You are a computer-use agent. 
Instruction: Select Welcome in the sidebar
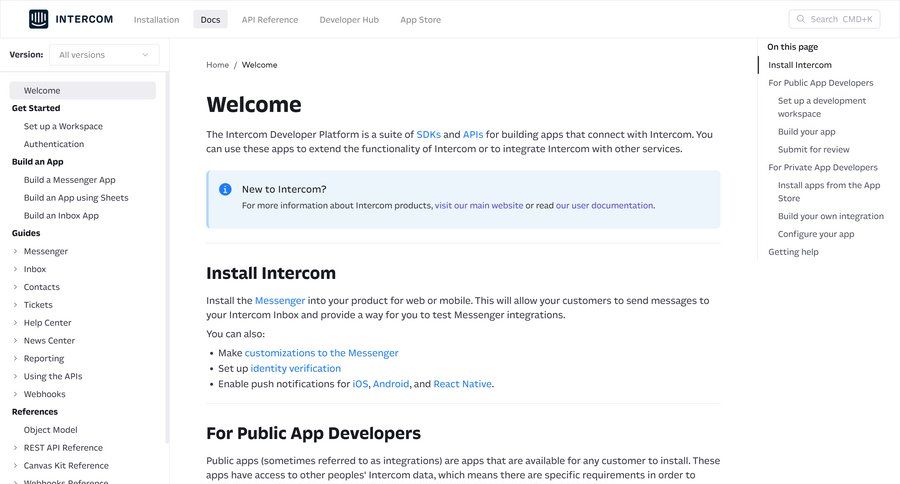click(x=83, y=90)
